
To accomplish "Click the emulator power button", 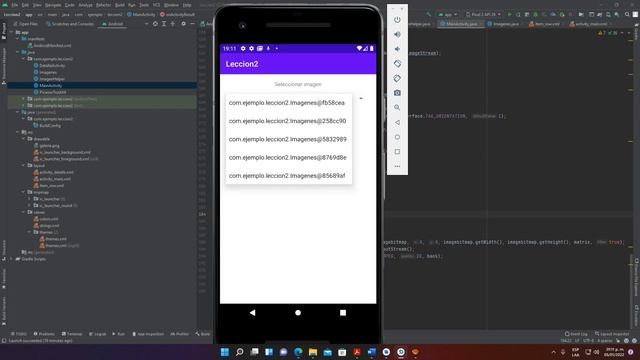I will [x=397, y=20].
